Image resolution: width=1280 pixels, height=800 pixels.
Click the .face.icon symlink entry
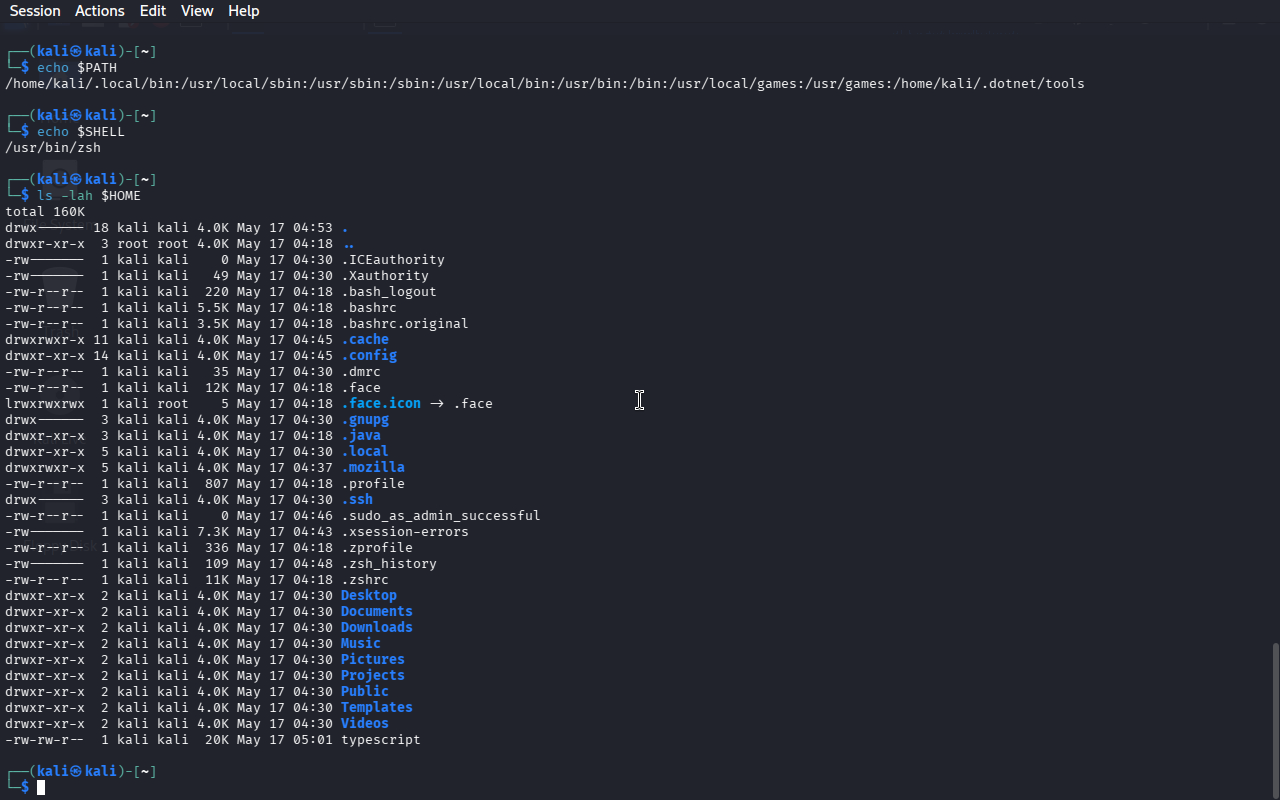(x=381, y=404)
